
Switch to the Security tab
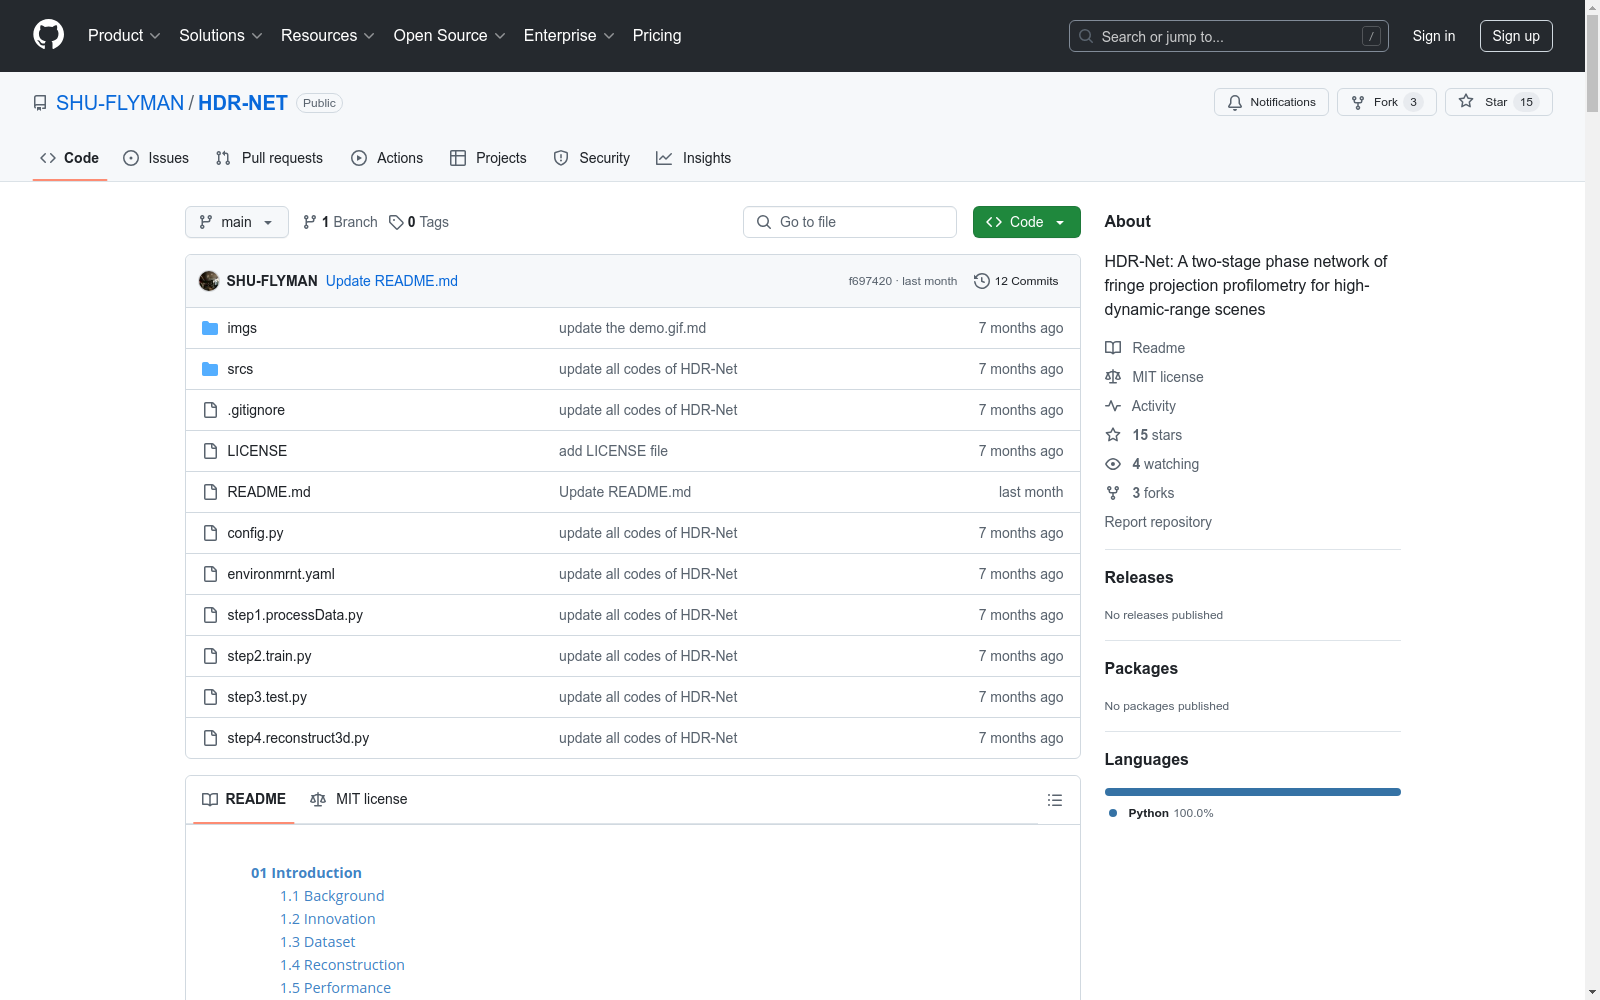point(592,158)
